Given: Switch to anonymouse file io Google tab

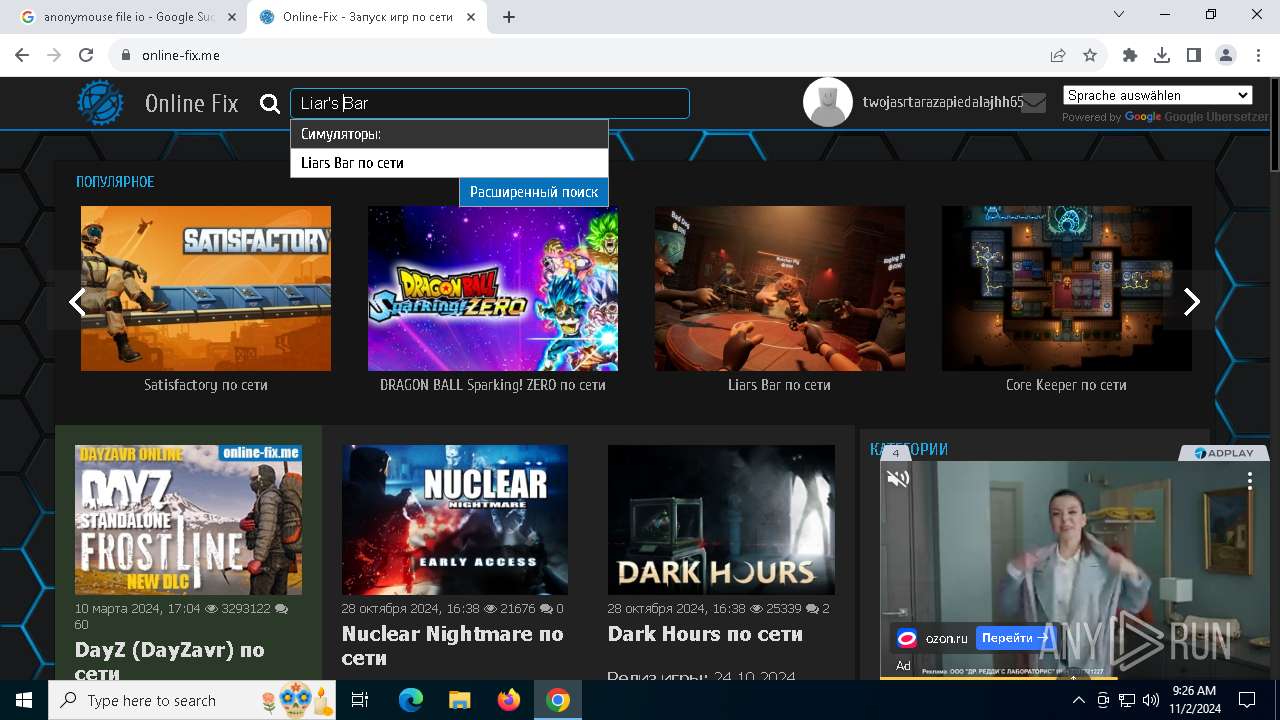Looking at the screenshot, I should (x=124, y=17).
